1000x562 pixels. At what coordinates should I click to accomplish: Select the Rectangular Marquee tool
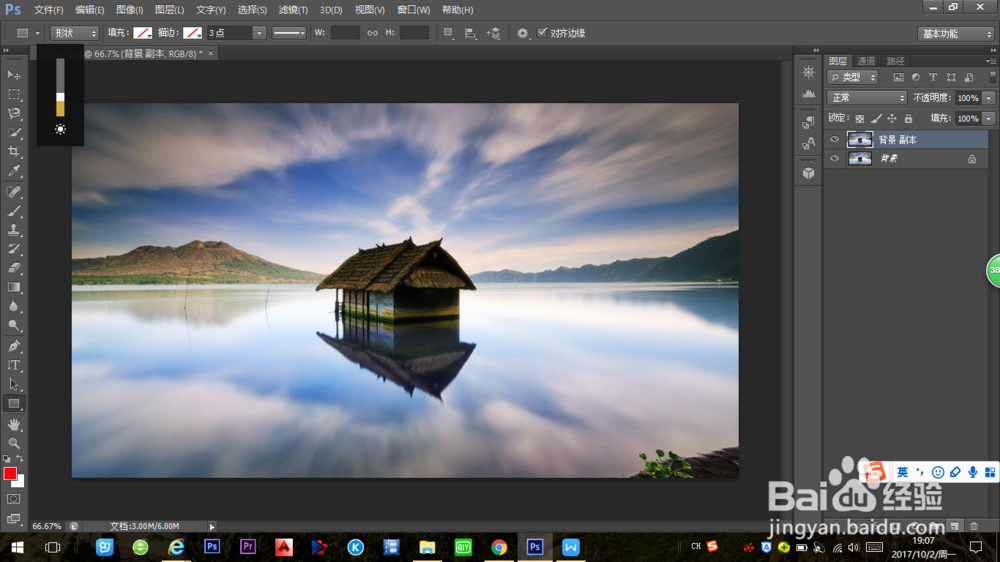pyautogui.click(x=14, y=94)
